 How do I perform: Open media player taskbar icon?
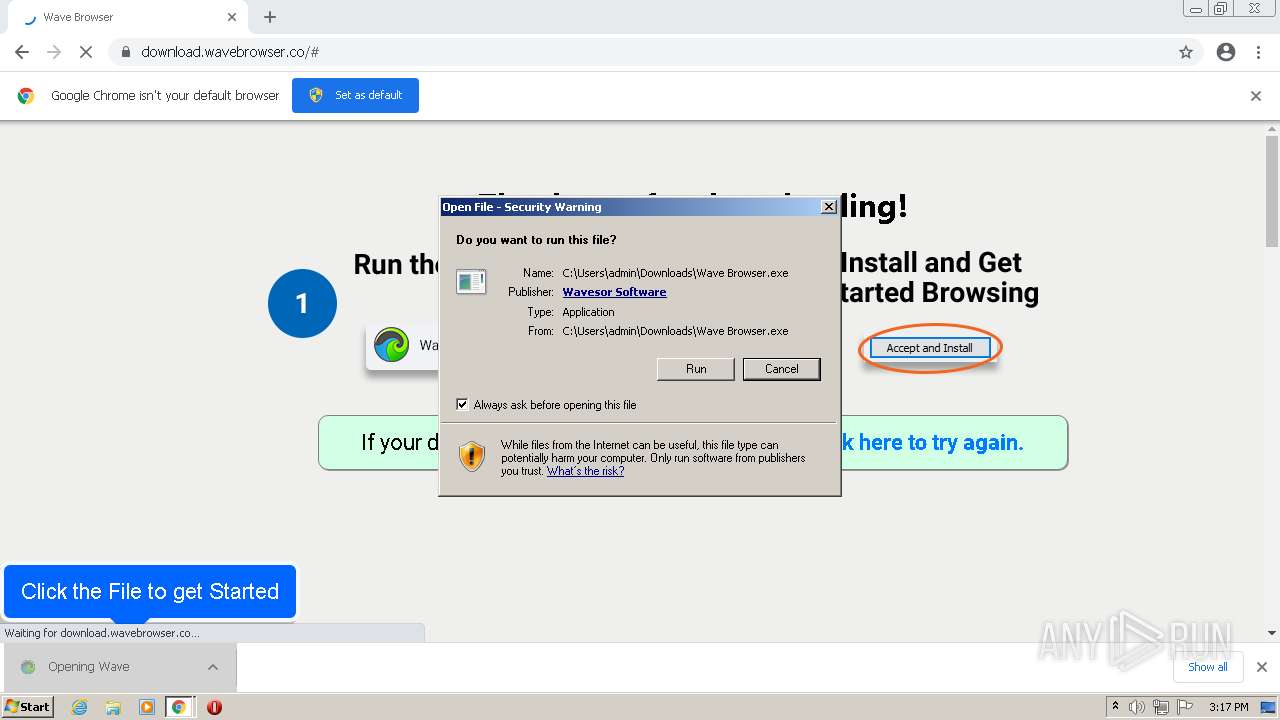click(147, 707)
